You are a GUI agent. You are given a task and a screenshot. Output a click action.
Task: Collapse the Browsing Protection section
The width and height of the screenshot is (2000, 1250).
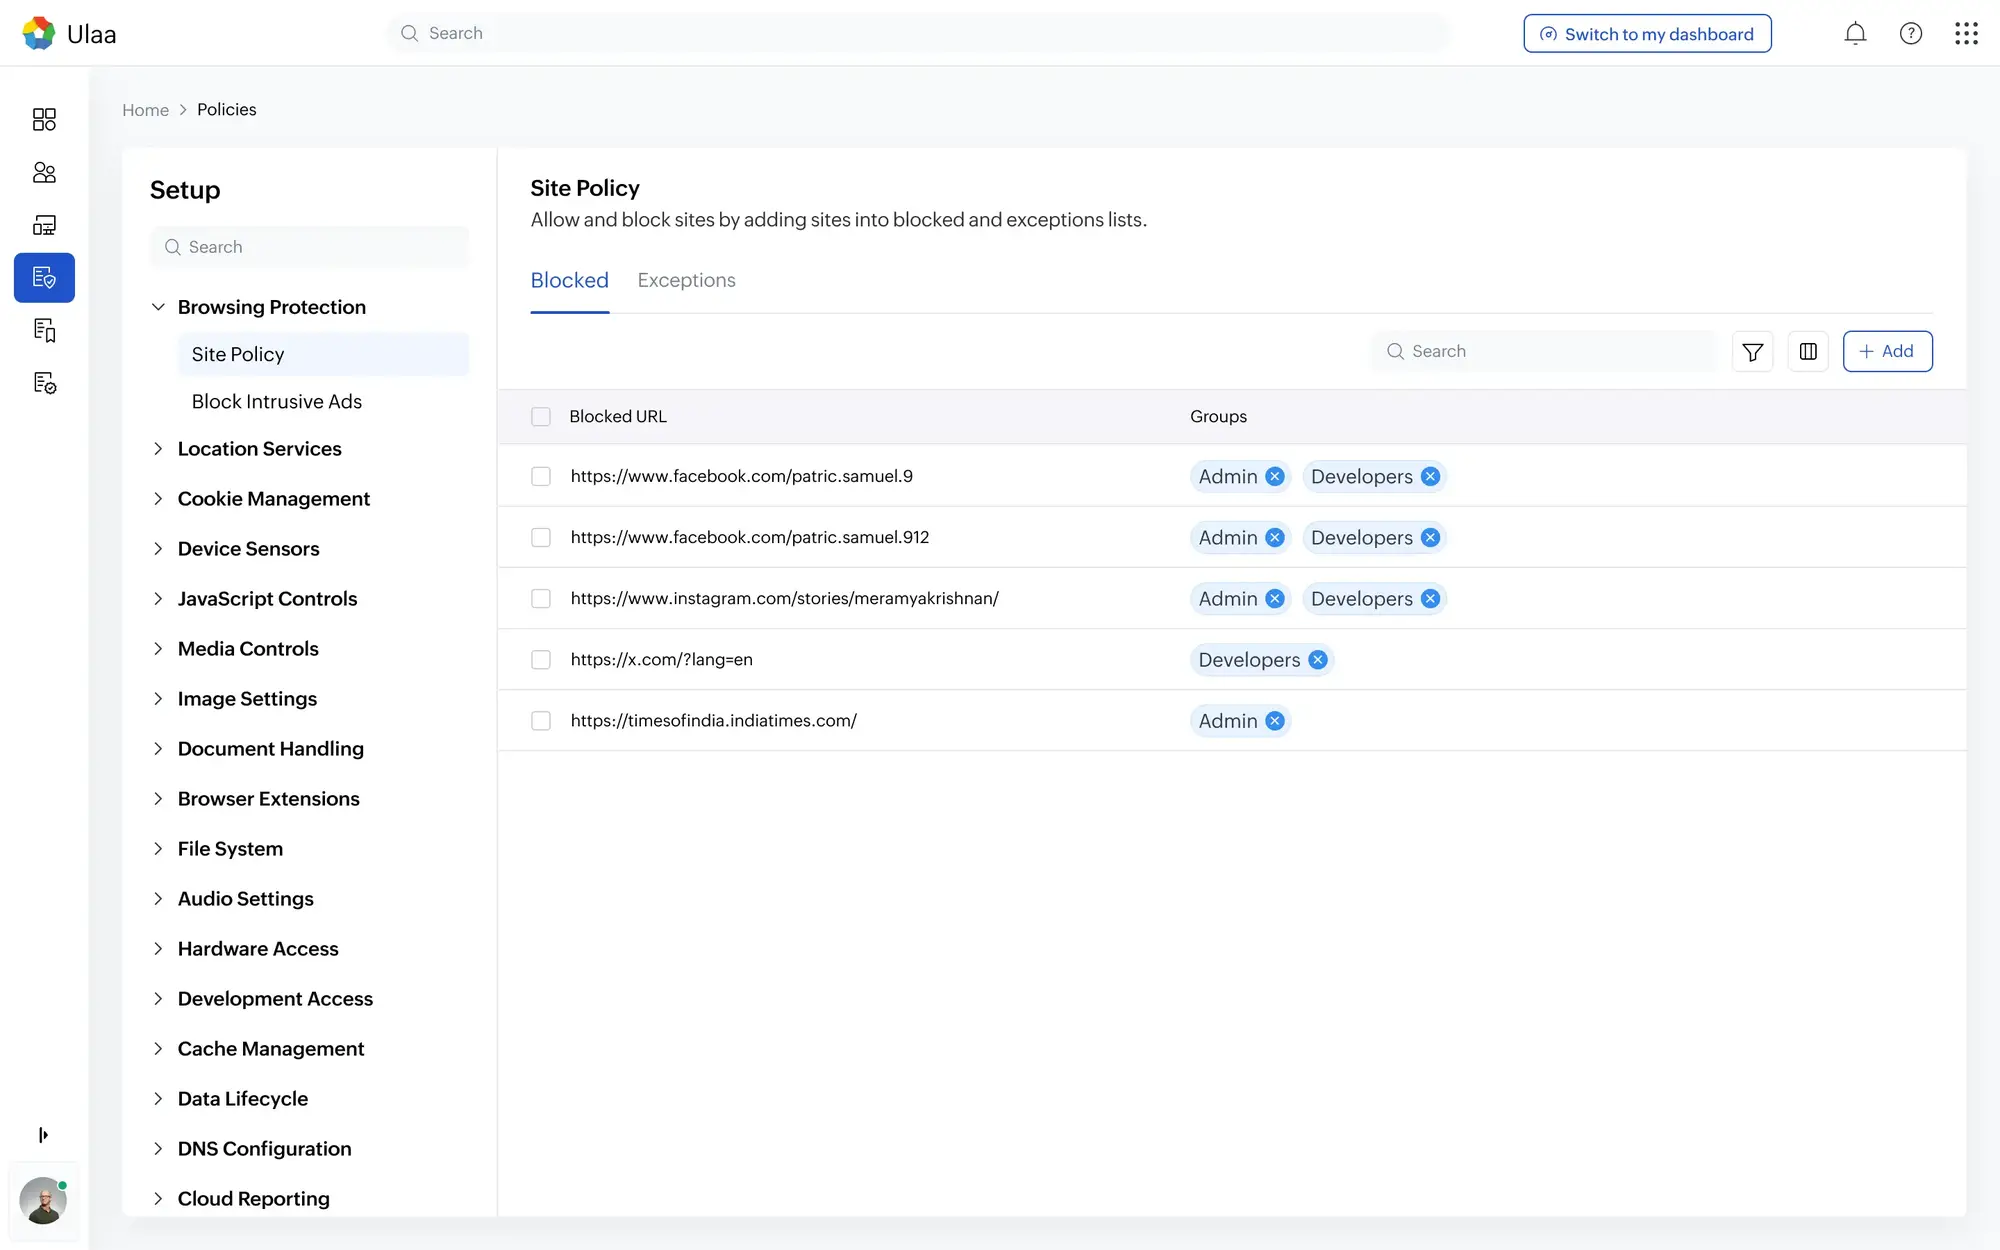[158, 307]
